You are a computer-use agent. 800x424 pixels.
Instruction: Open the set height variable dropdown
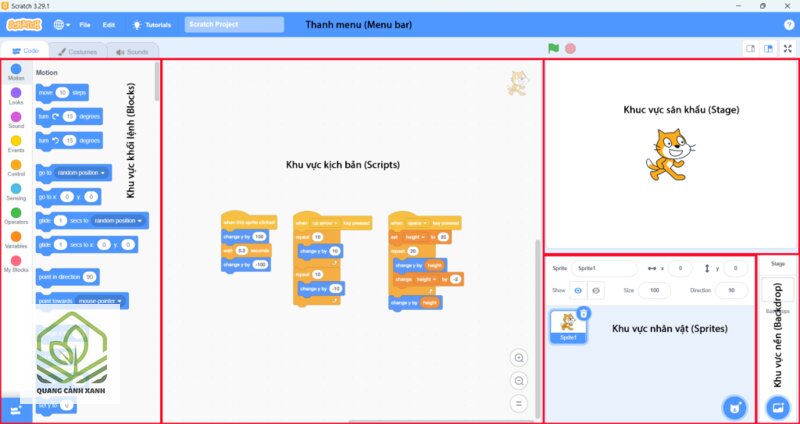[x=414, y=237]
